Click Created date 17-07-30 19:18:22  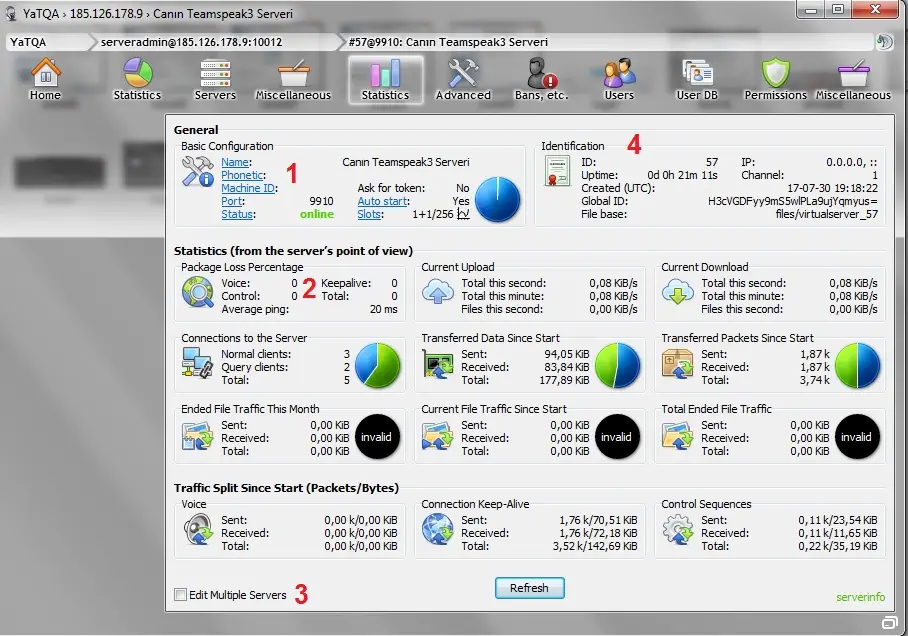pyautogui.click(x=832, y=188)
